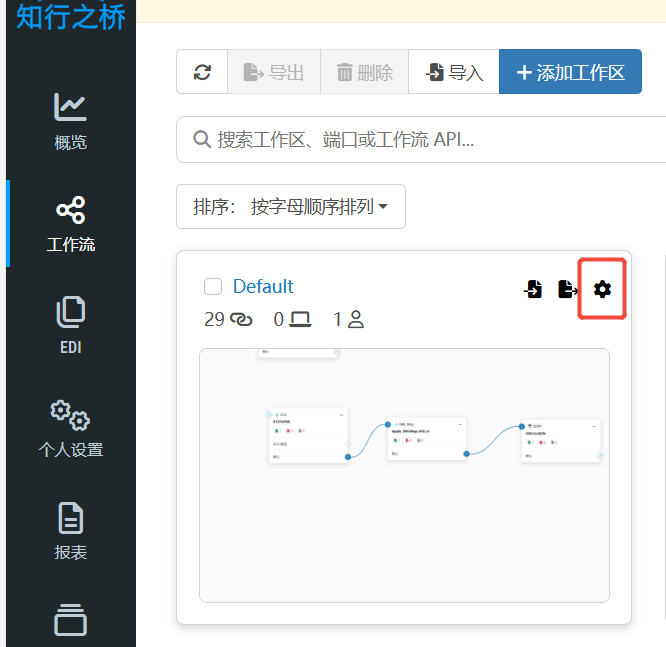Image resolution: width=666 pixels, height=647 pixels.
Task: Open the Default workflow preview thumbnail
Action: [404, 475]
